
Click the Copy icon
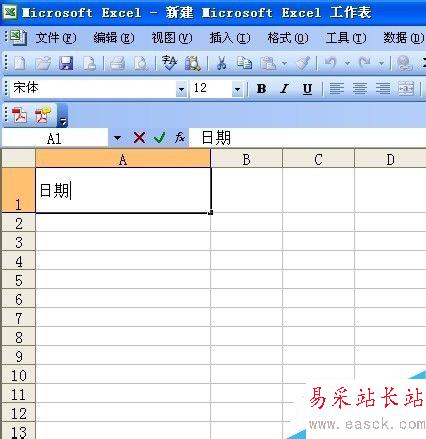pos(244,63)
